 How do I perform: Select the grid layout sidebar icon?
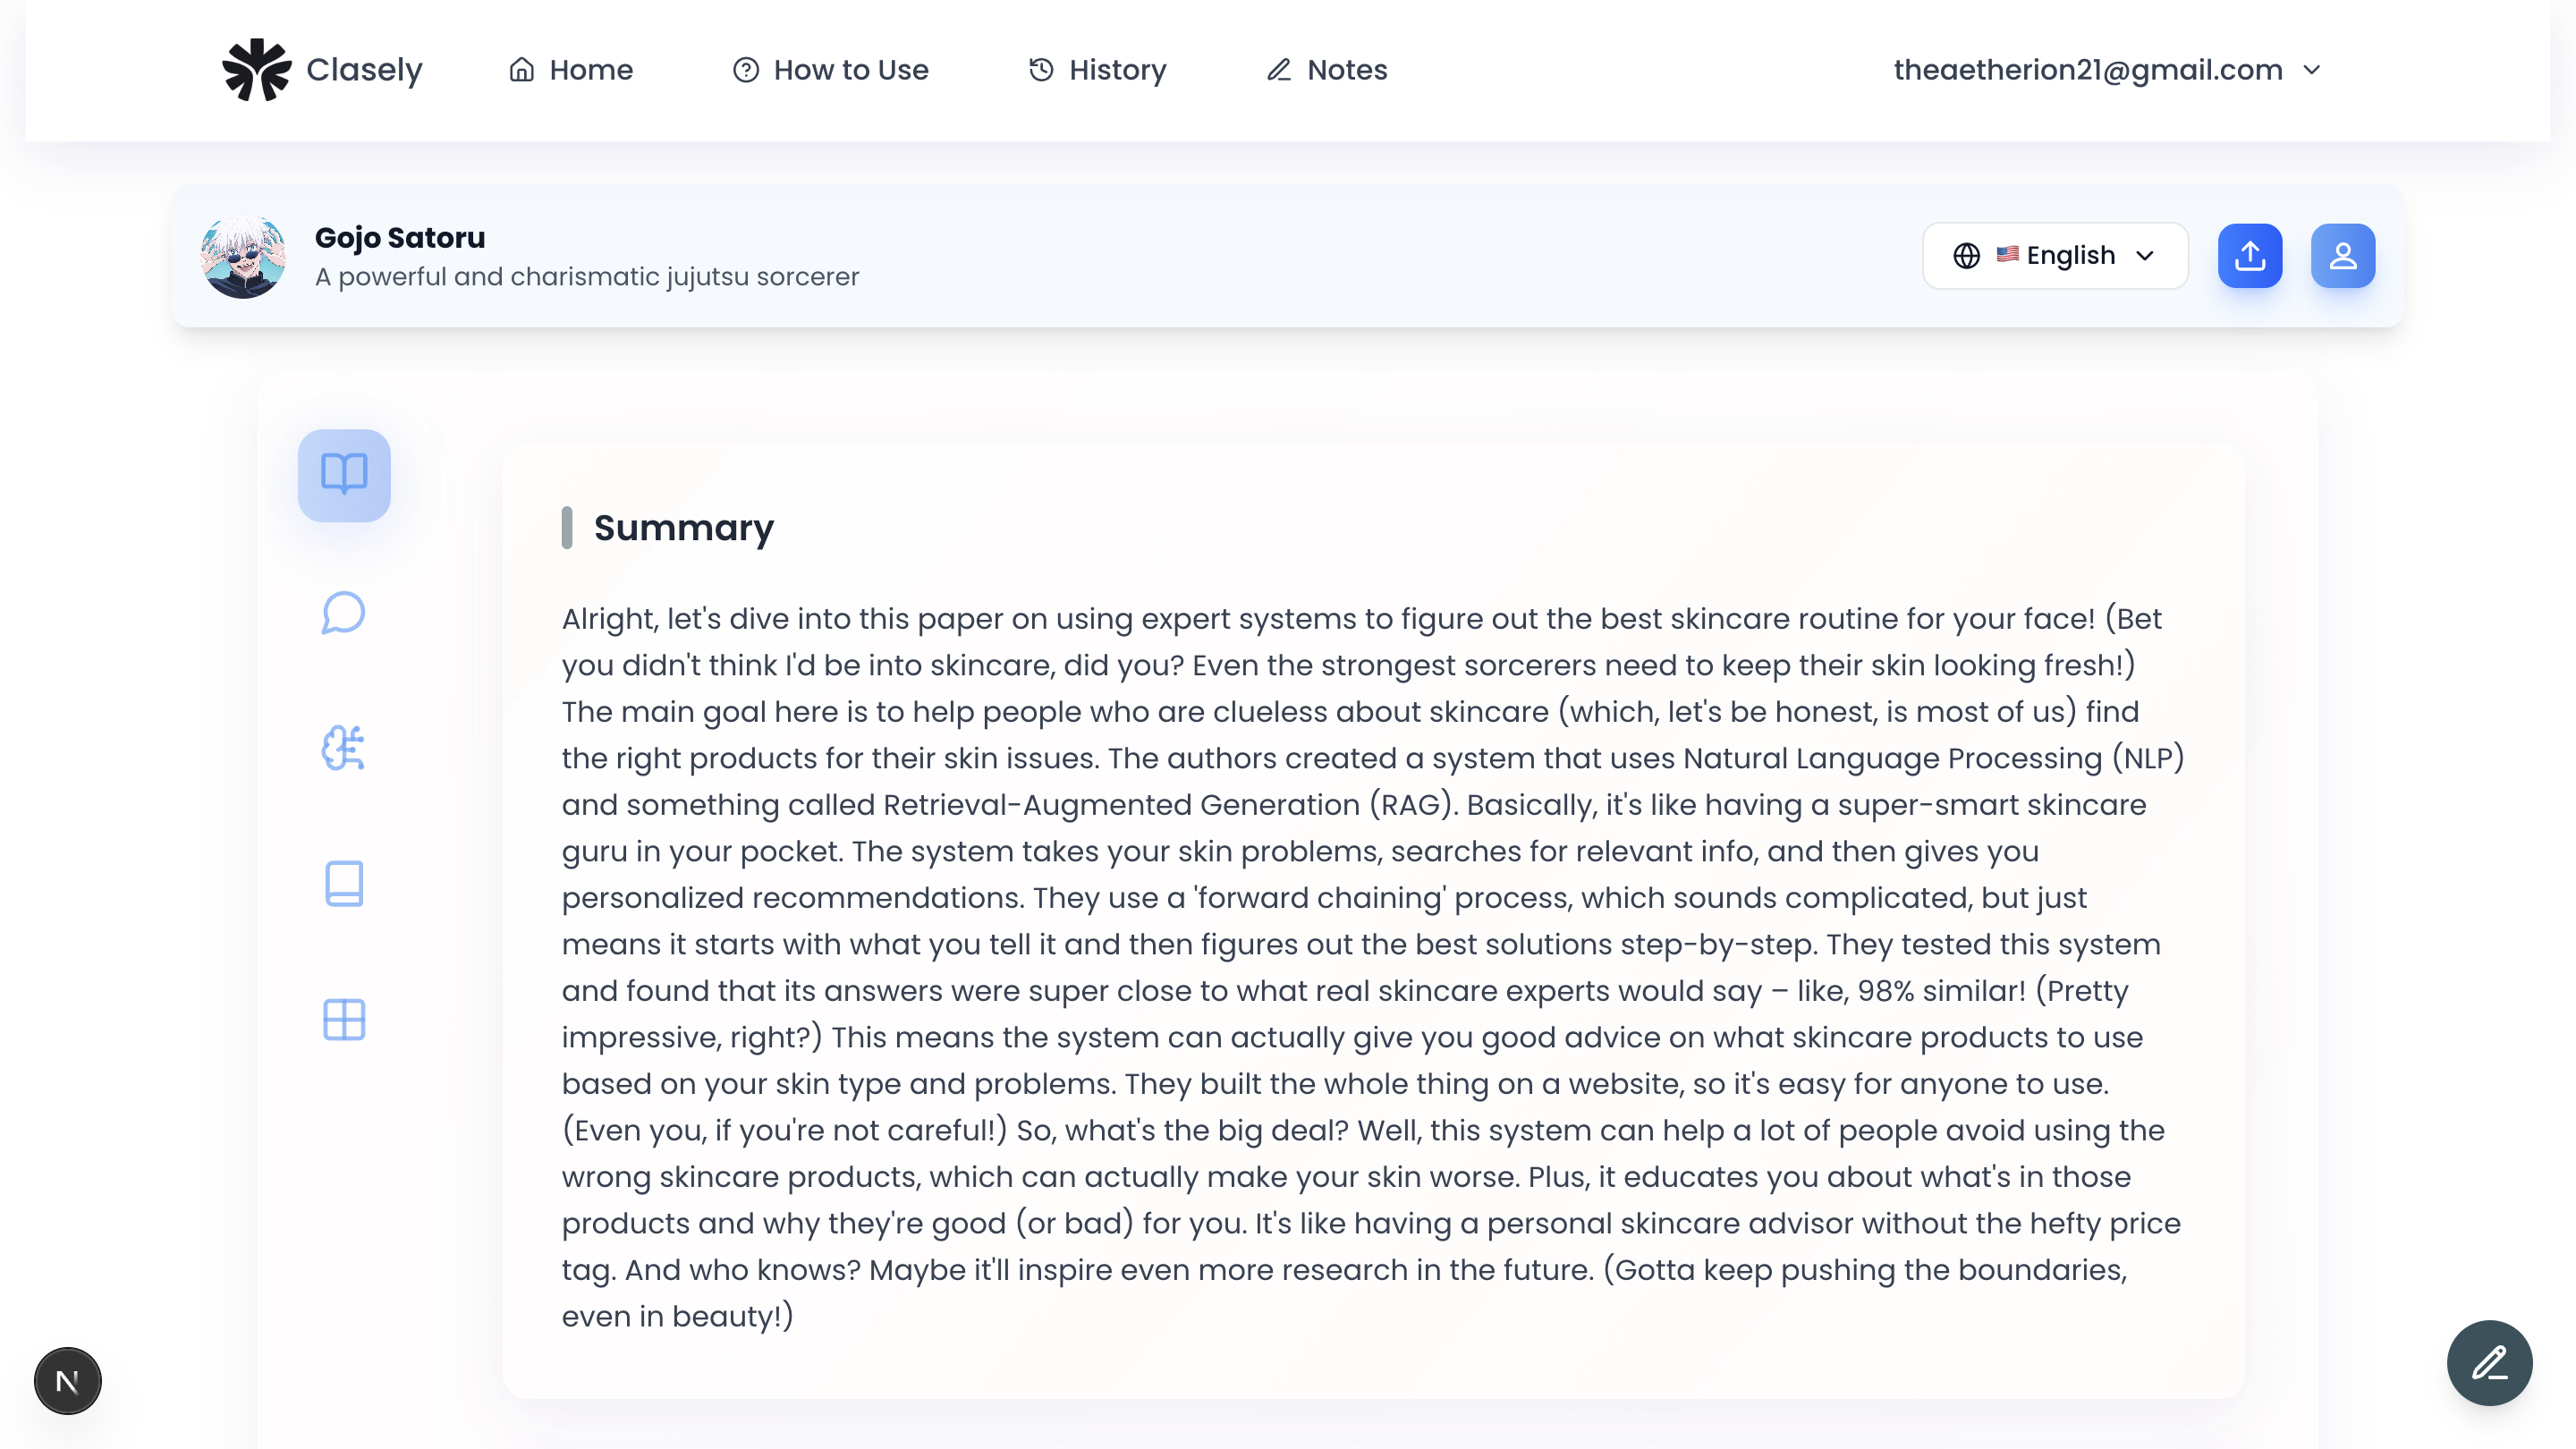coord(344,1020)
